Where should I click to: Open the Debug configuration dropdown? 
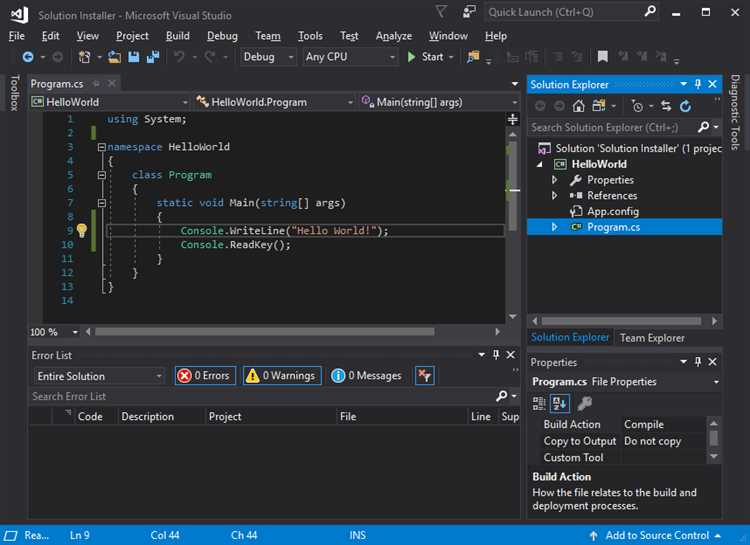(268, 57)
